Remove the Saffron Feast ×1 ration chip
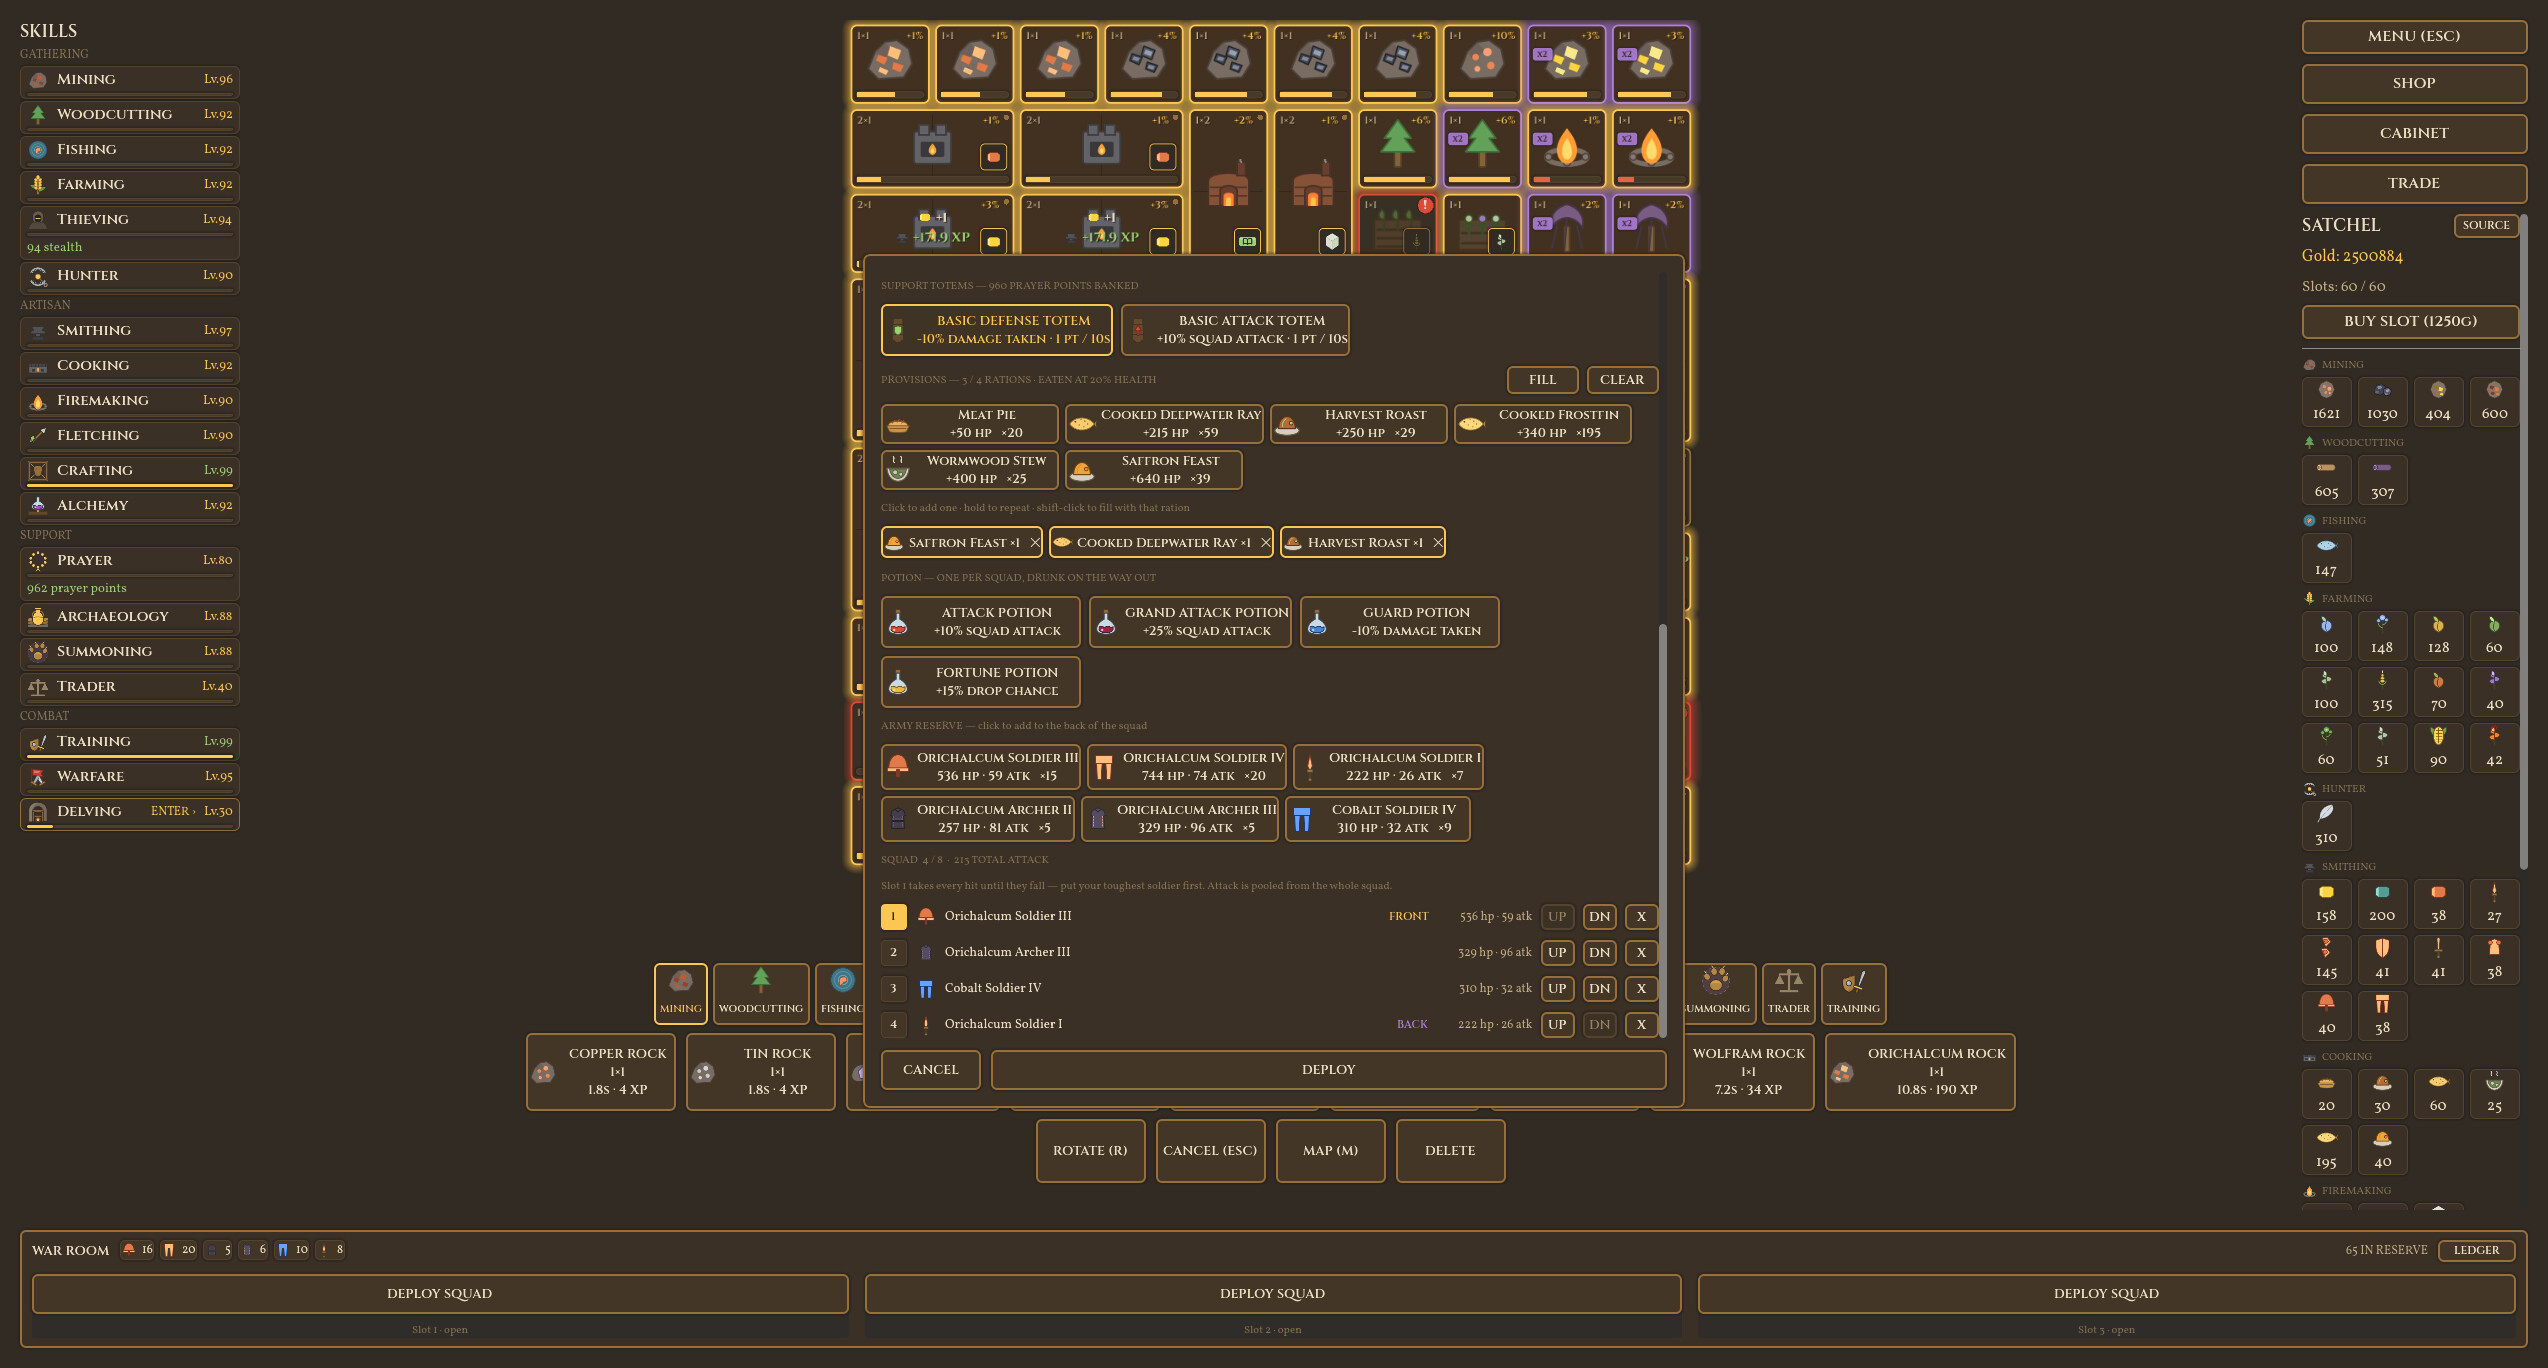Image resolution: width=2548 pixels, height=1368 pixels. pos(1034,542)
